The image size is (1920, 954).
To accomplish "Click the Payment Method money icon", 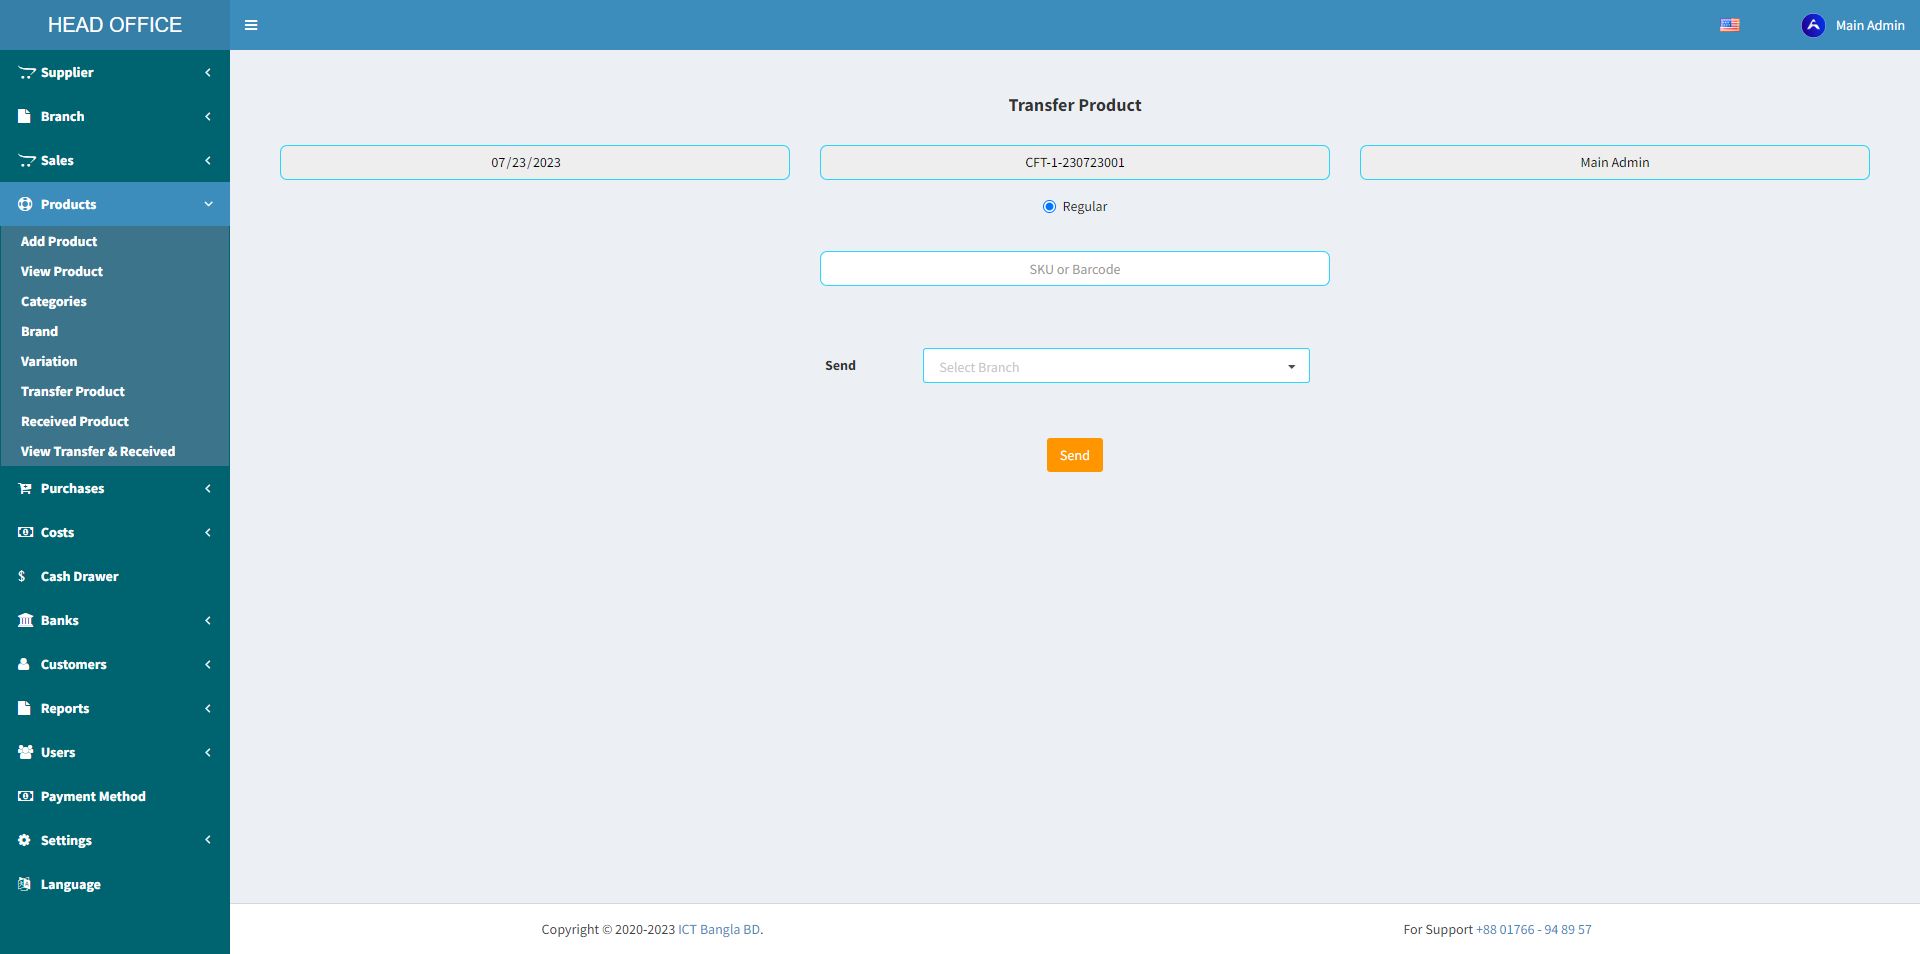I will tap(26, 796).
